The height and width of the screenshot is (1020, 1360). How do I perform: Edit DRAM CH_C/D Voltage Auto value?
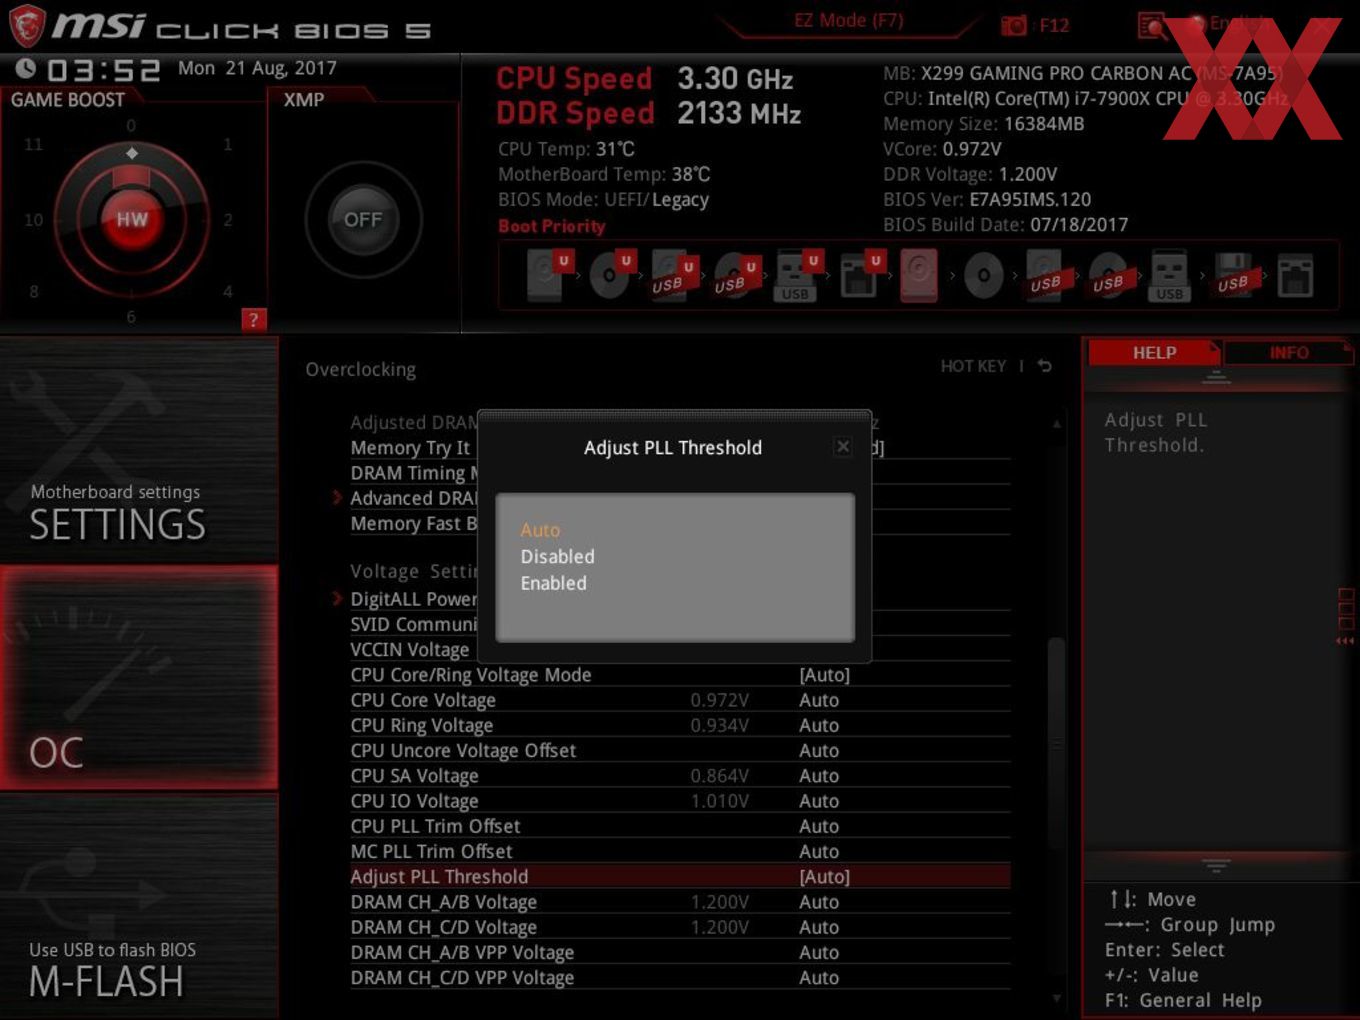click(818, 927)
